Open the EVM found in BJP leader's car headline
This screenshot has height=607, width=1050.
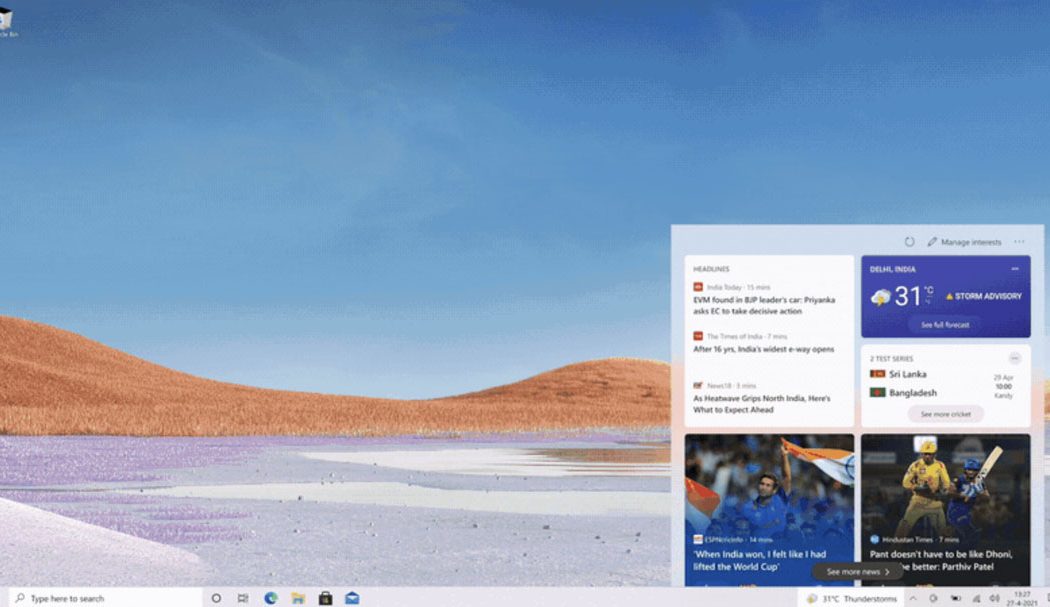764,305
